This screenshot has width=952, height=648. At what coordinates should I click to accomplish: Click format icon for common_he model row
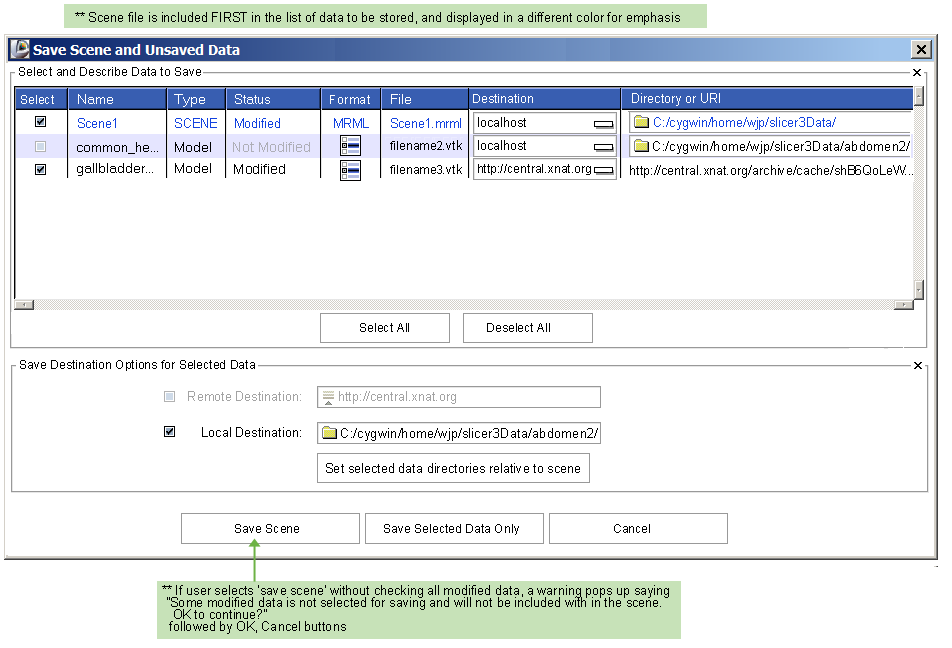[350, 147]
